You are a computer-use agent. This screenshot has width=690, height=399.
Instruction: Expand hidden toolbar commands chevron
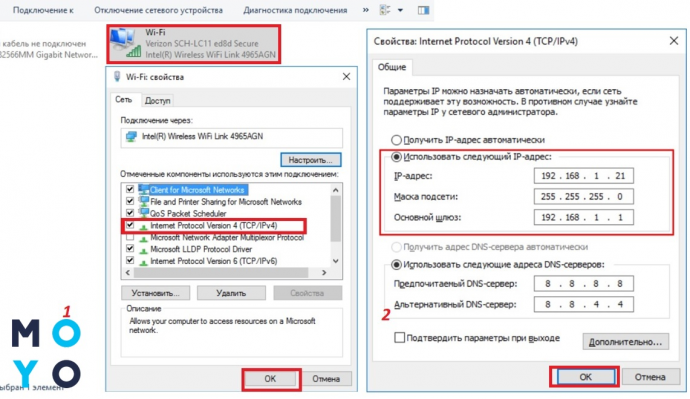[366, 10]
